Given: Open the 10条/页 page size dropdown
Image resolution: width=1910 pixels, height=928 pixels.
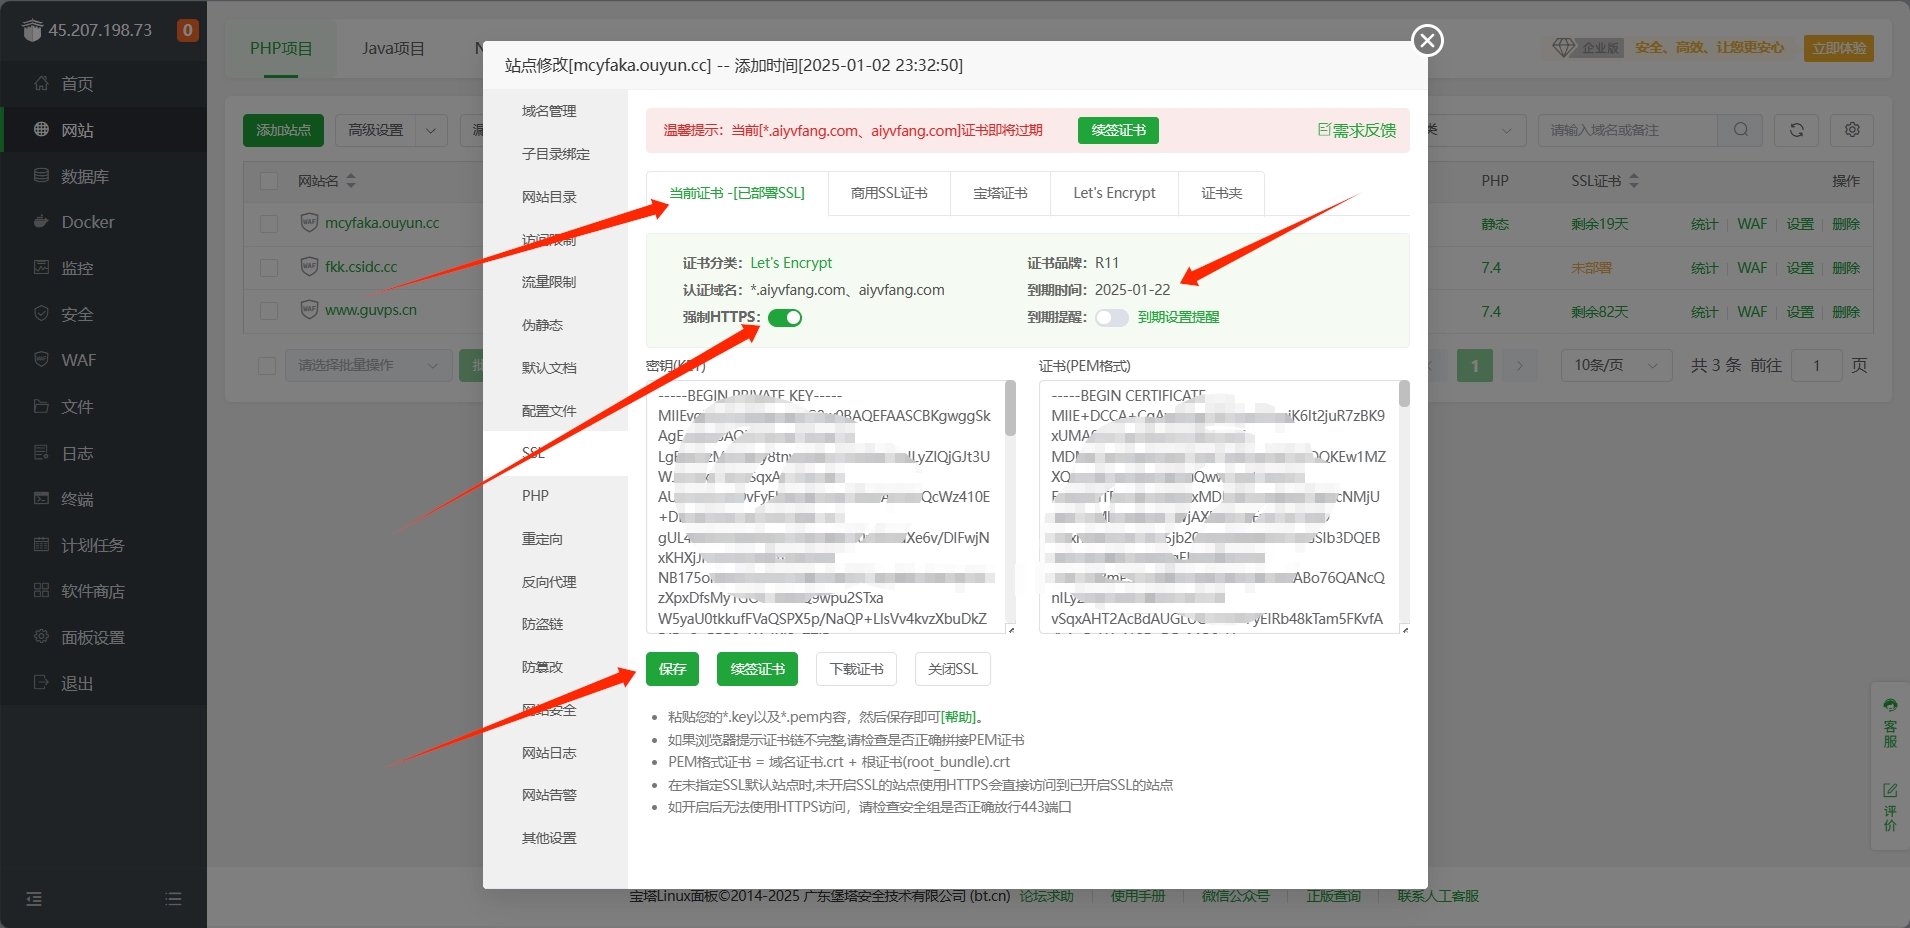Looking at the screenshot, I should click(x=1616, y=366).
